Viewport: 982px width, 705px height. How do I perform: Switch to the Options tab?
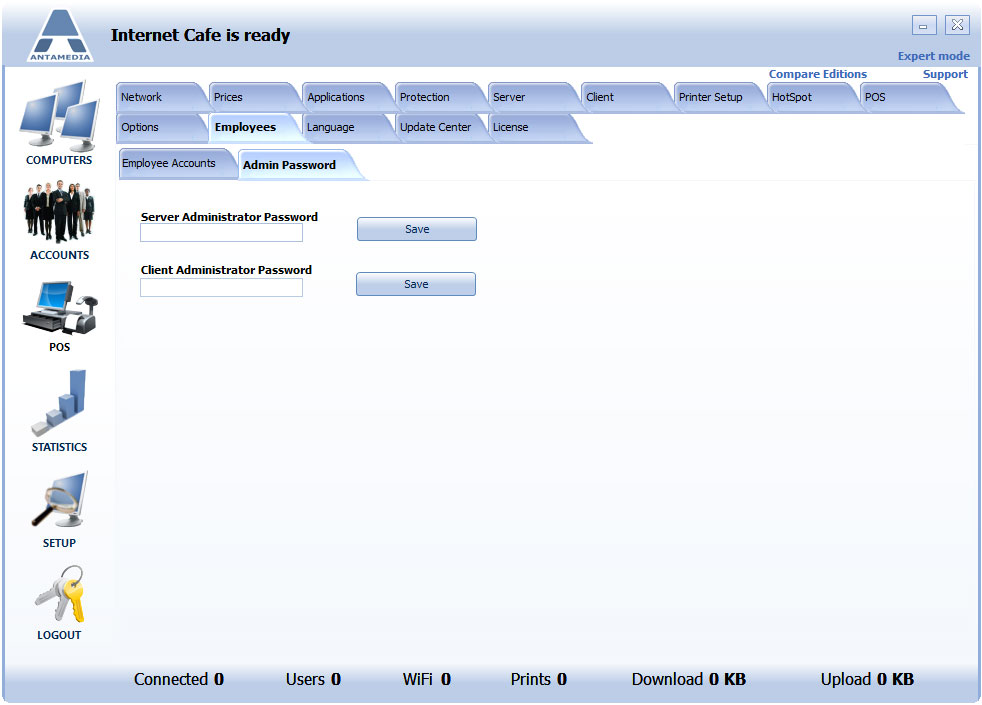pos(162,127)
